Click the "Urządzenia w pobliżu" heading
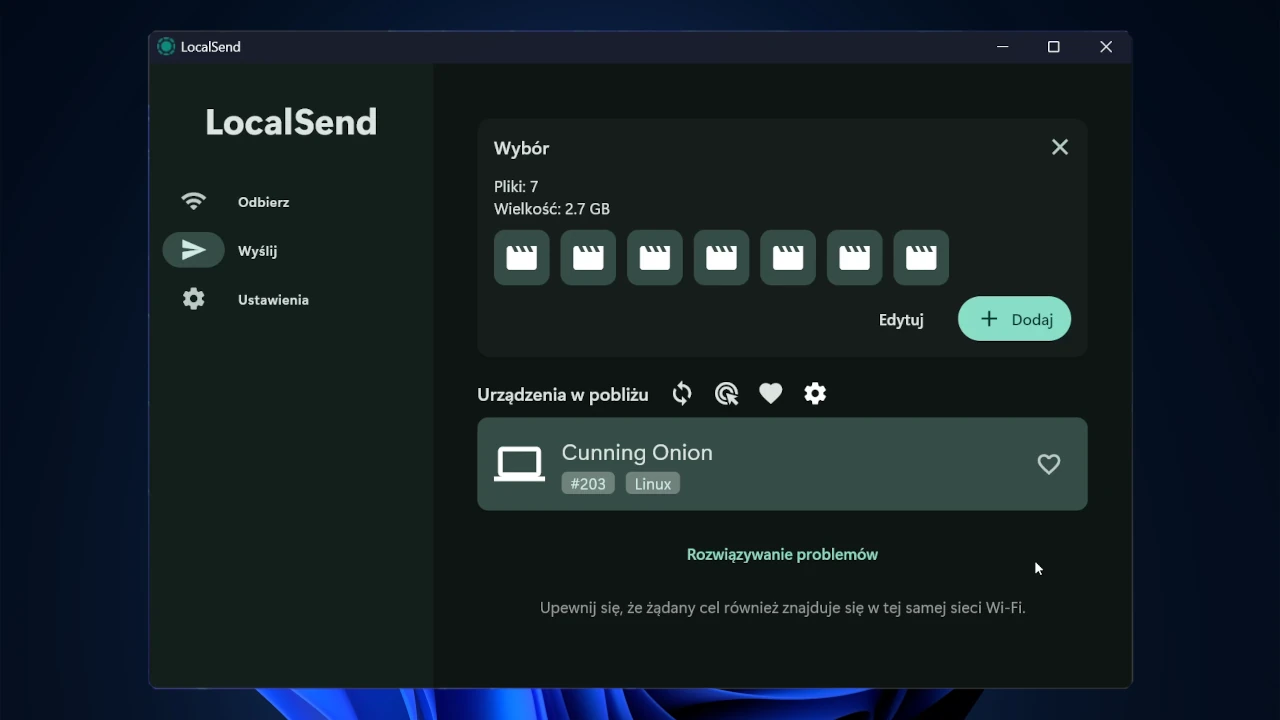1280x720 pixels. [x=563, y=395]
